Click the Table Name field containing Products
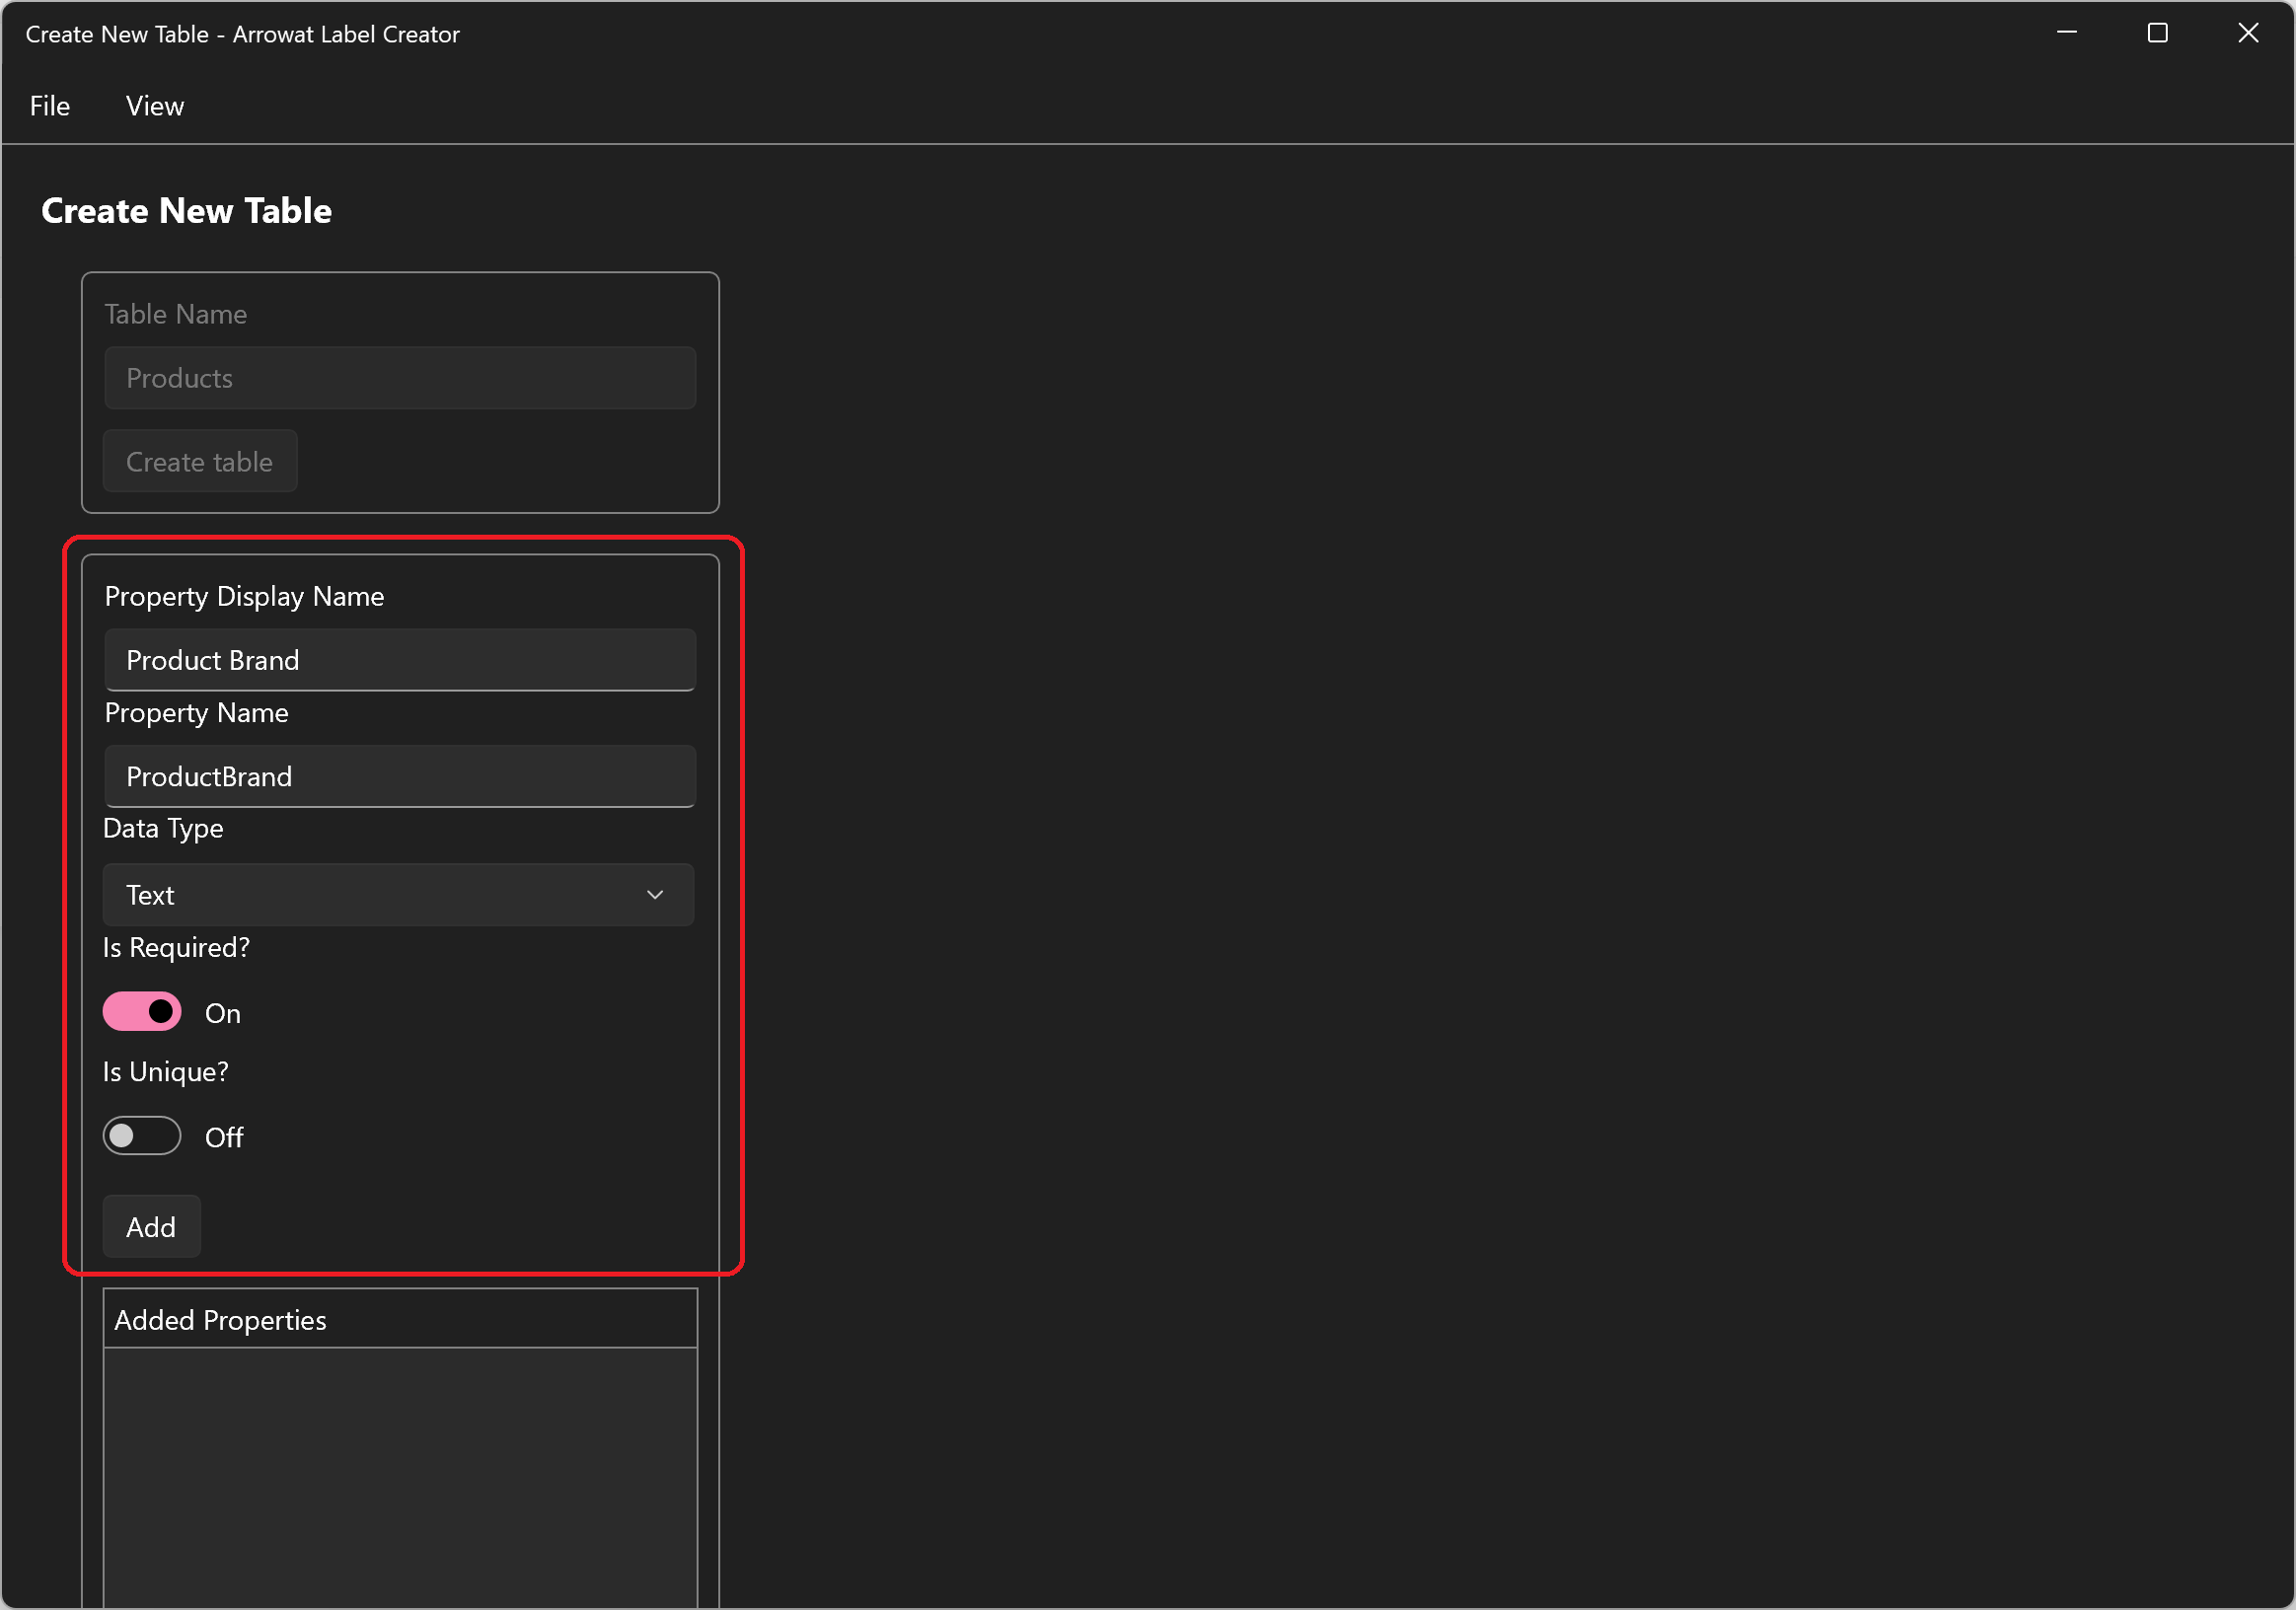This screenshot has height=1610, width=2296. coord(400,378)
